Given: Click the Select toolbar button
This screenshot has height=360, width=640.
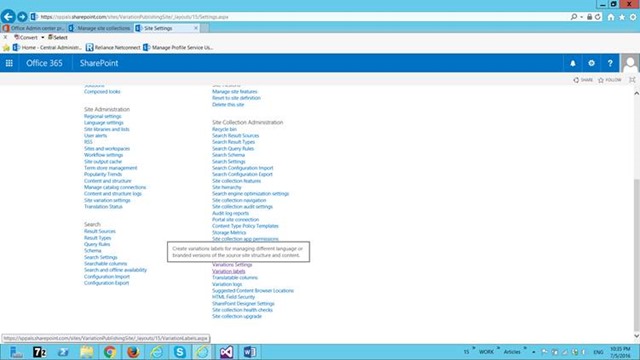Looking at the screenshot, I should 58,38.
